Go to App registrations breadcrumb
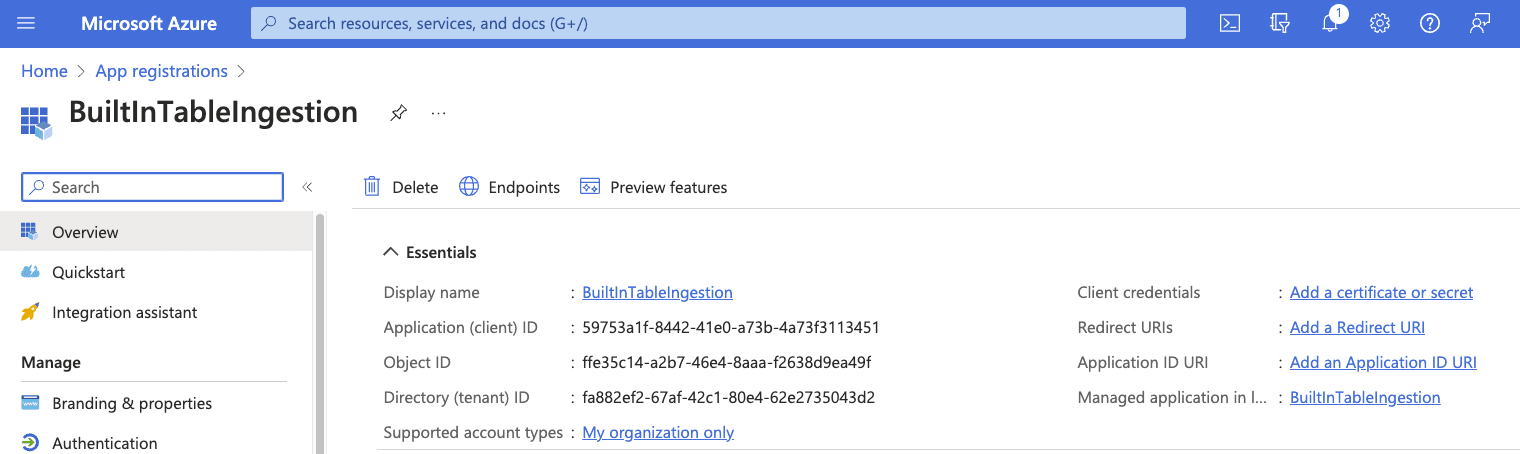The image size is (1520, 454). click(x=161, y=71)
